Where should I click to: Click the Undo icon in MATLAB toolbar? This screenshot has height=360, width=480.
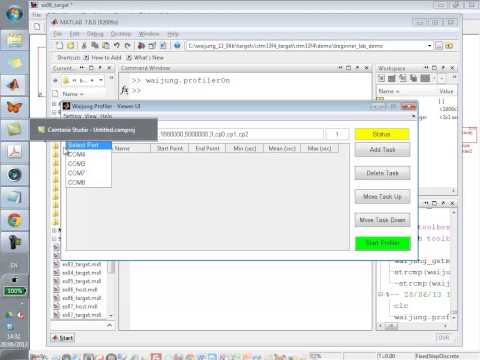pos(117,45)
